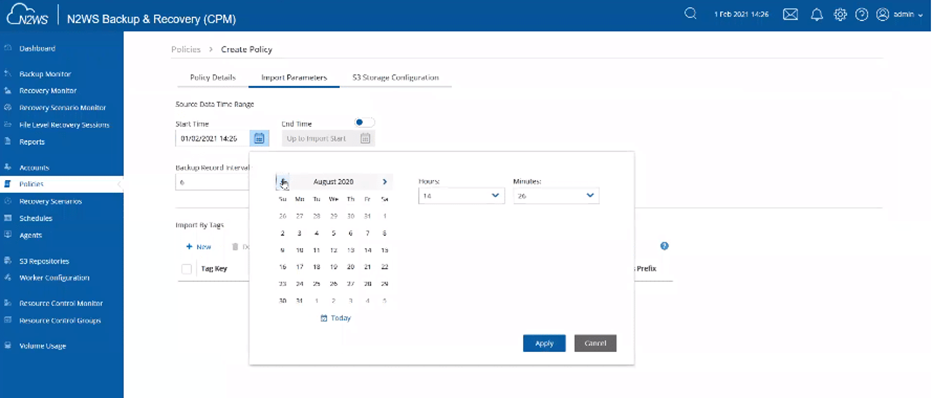
Task: Click the Backup Record Interval field
Action: [x=212, y=182]
